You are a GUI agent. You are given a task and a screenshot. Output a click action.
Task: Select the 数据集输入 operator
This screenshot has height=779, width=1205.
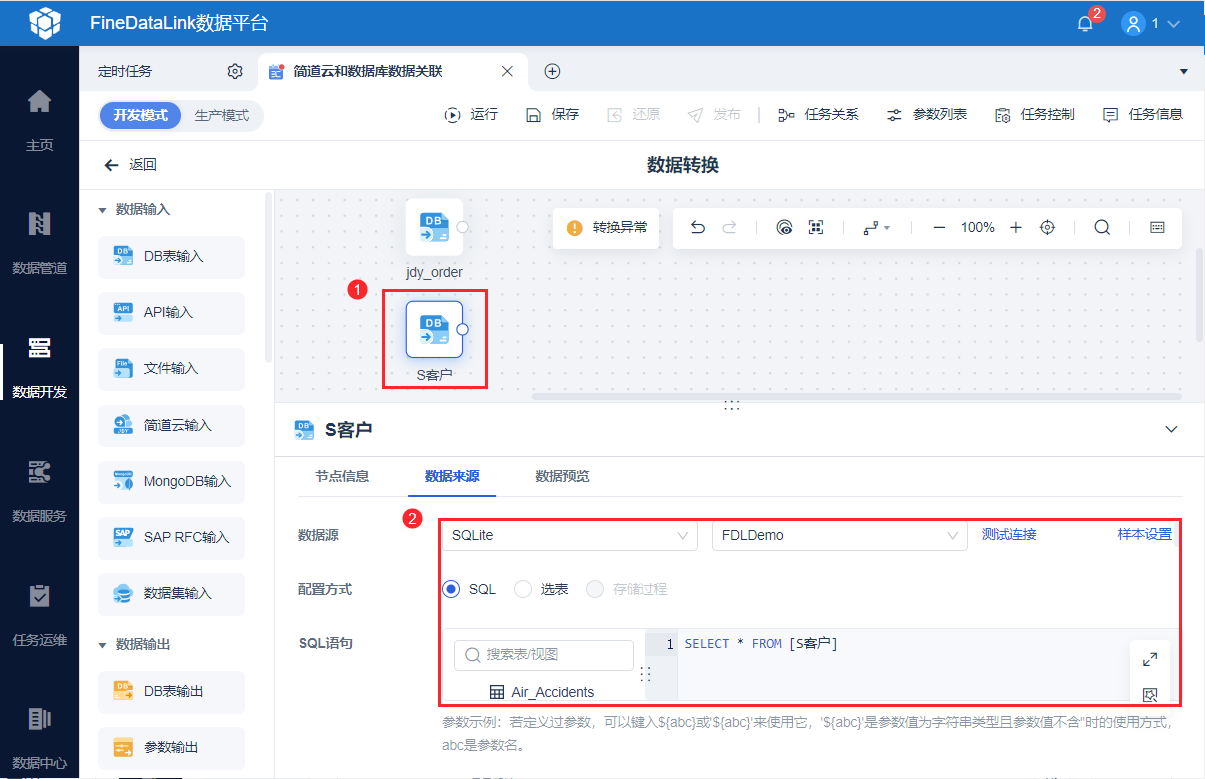171,594
